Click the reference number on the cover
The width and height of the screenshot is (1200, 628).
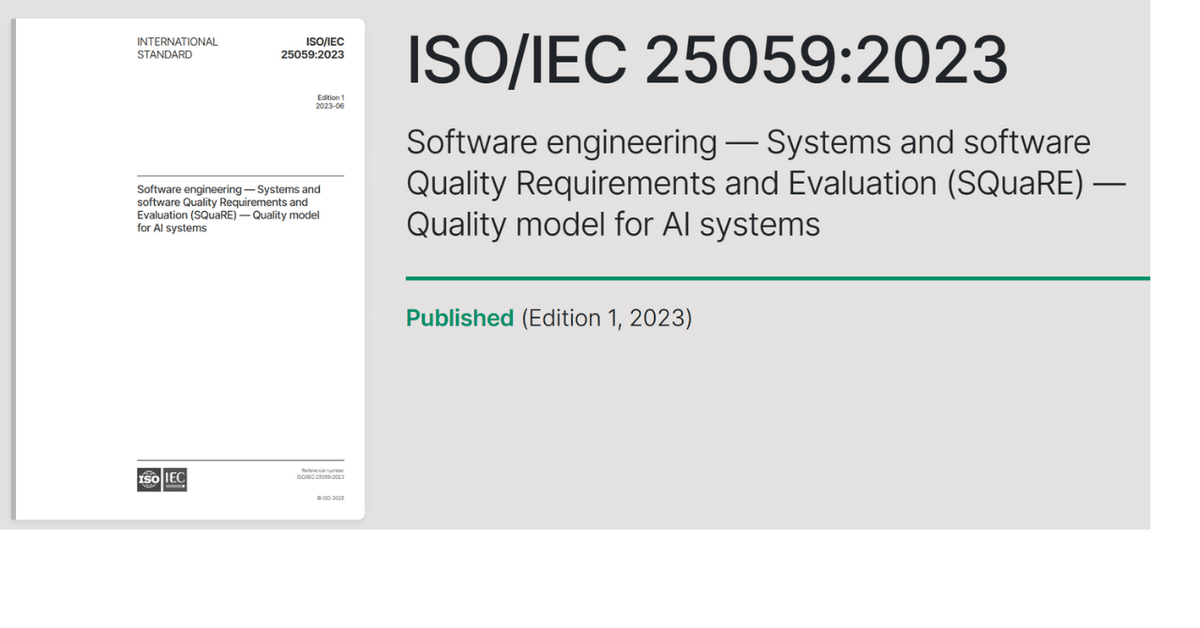click(x=320, y=473)
